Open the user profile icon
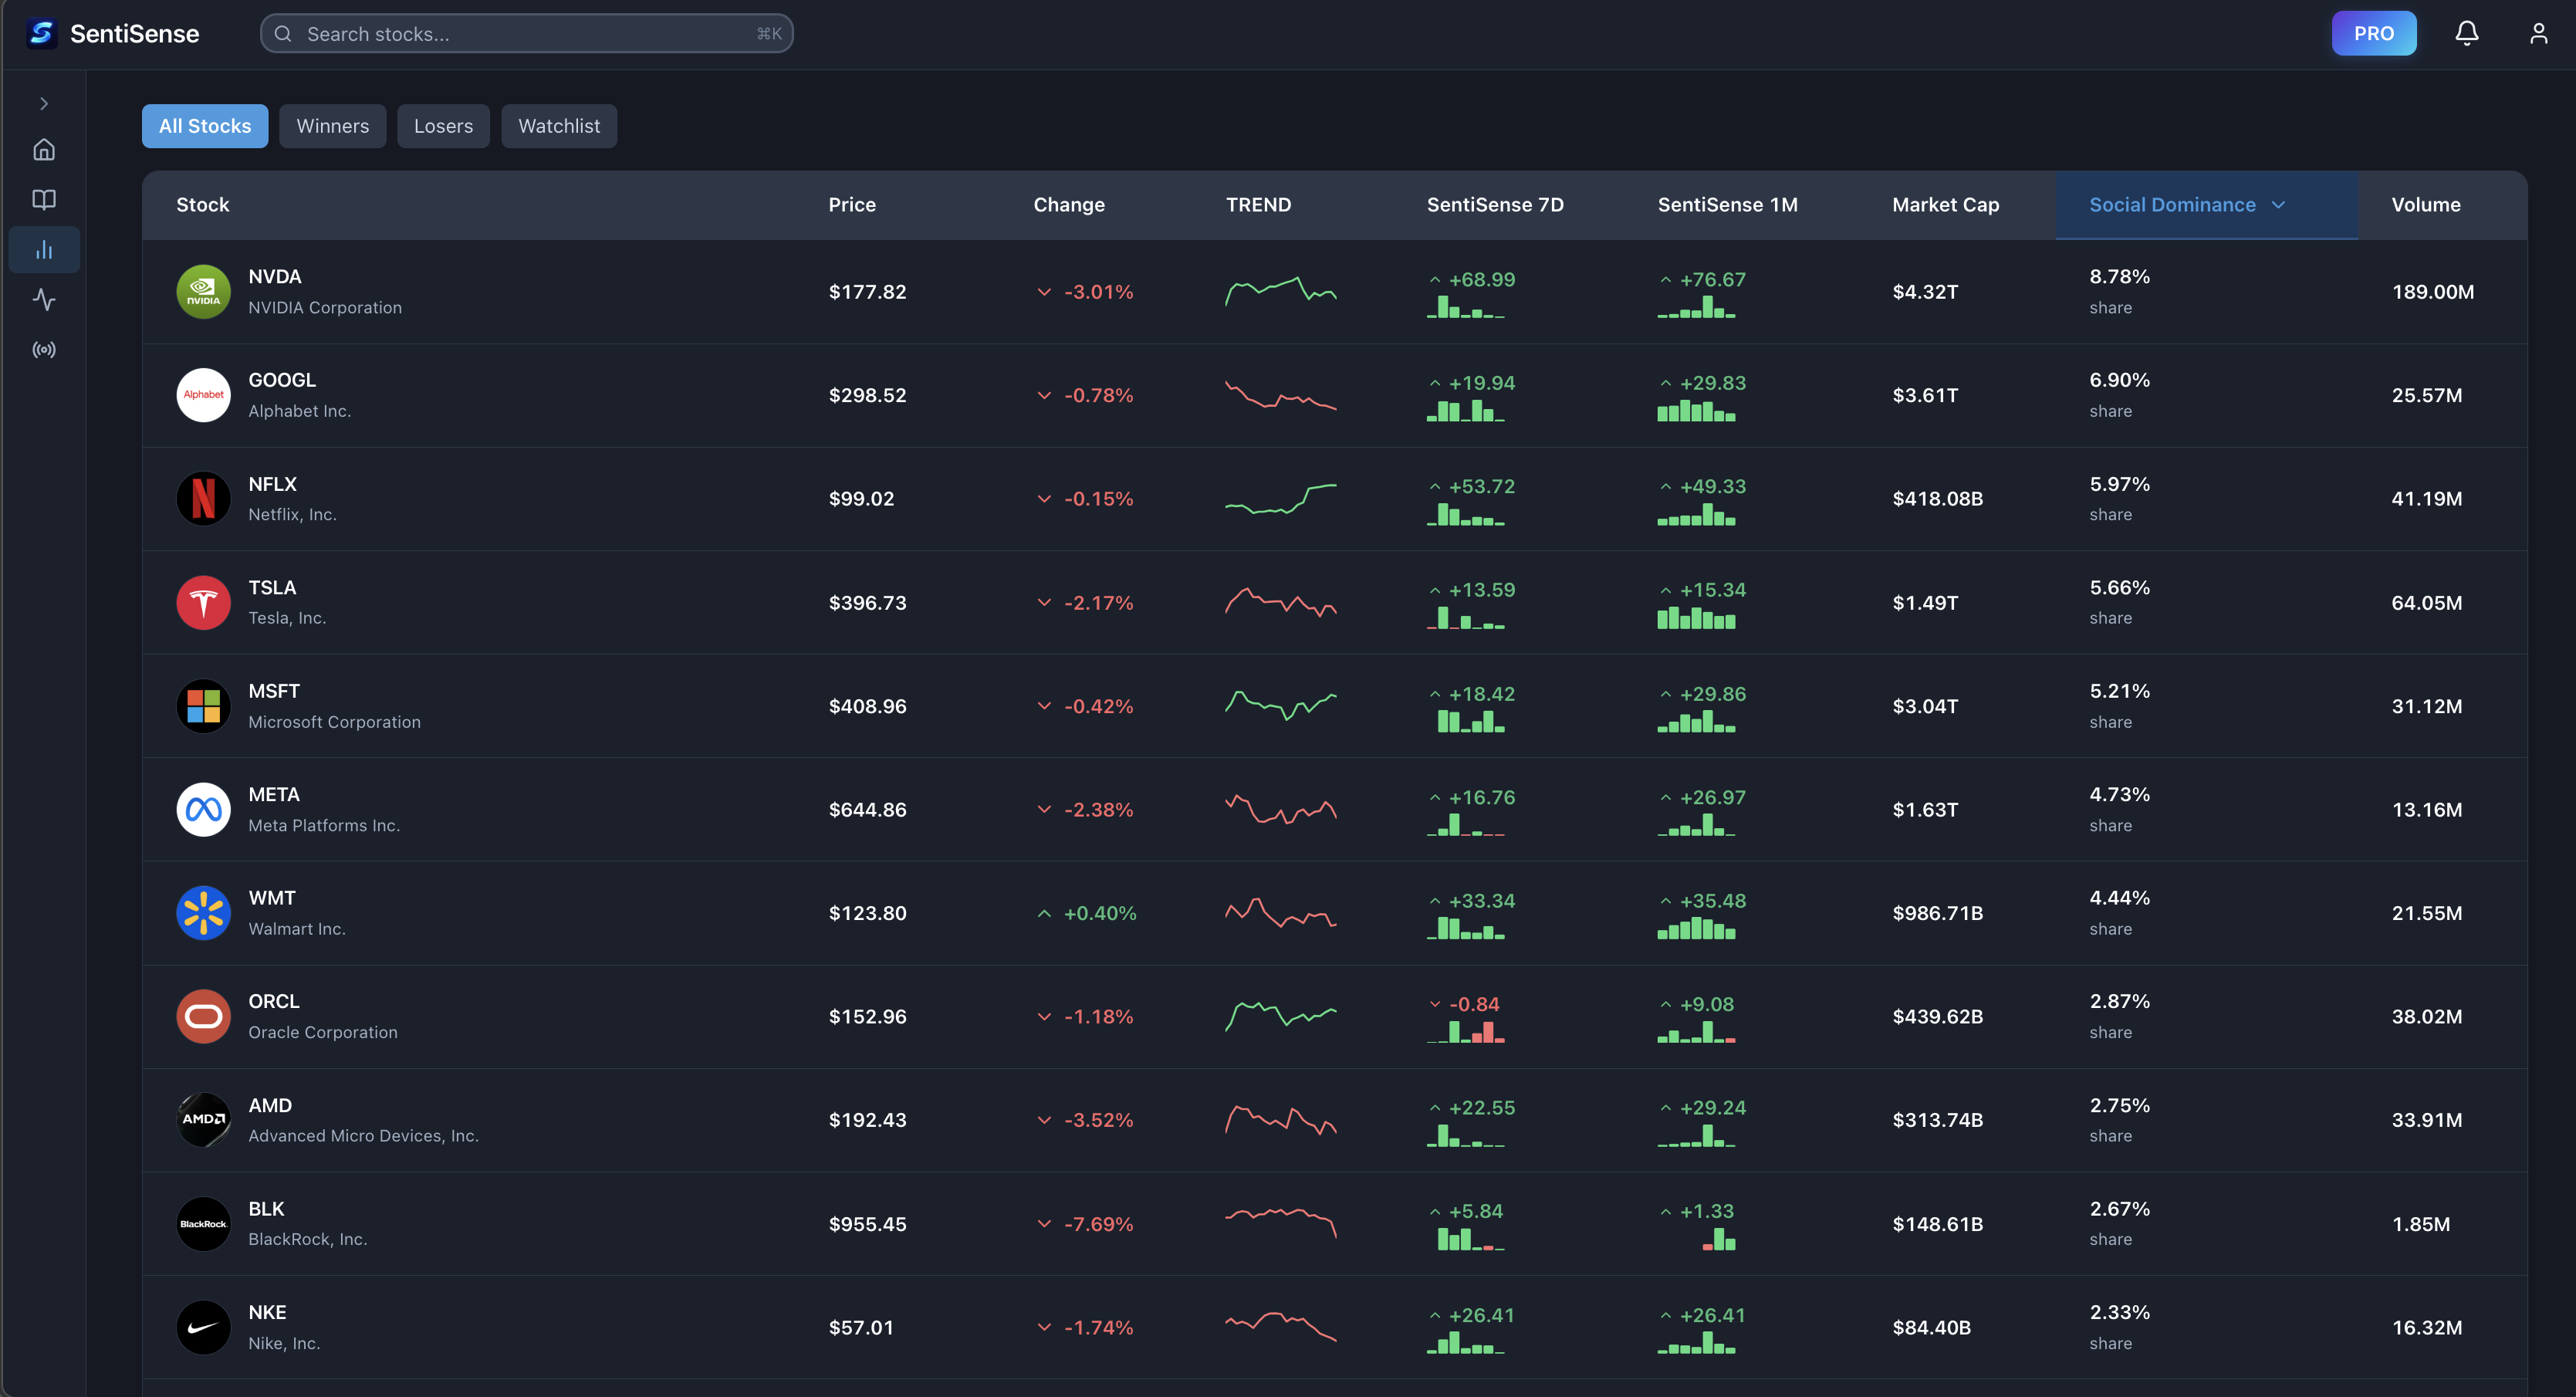The image size is (2576, 1397). [2540, 33]
